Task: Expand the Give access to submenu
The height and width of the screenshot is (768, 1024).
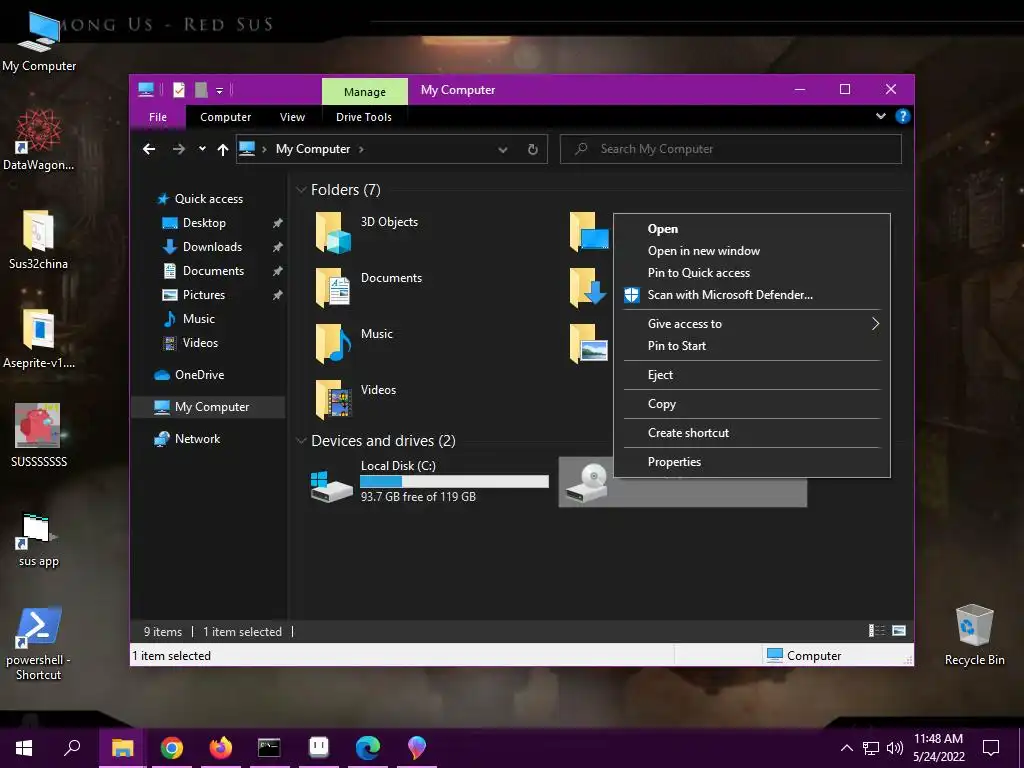Action: [x=752, y=324]
